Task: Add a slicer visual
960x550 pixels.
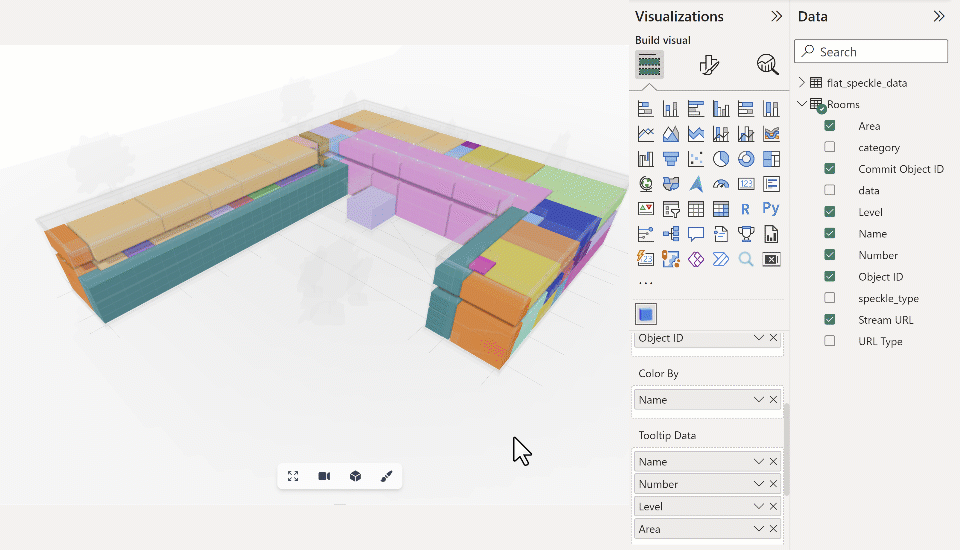Action: click(x=670, y=209)
